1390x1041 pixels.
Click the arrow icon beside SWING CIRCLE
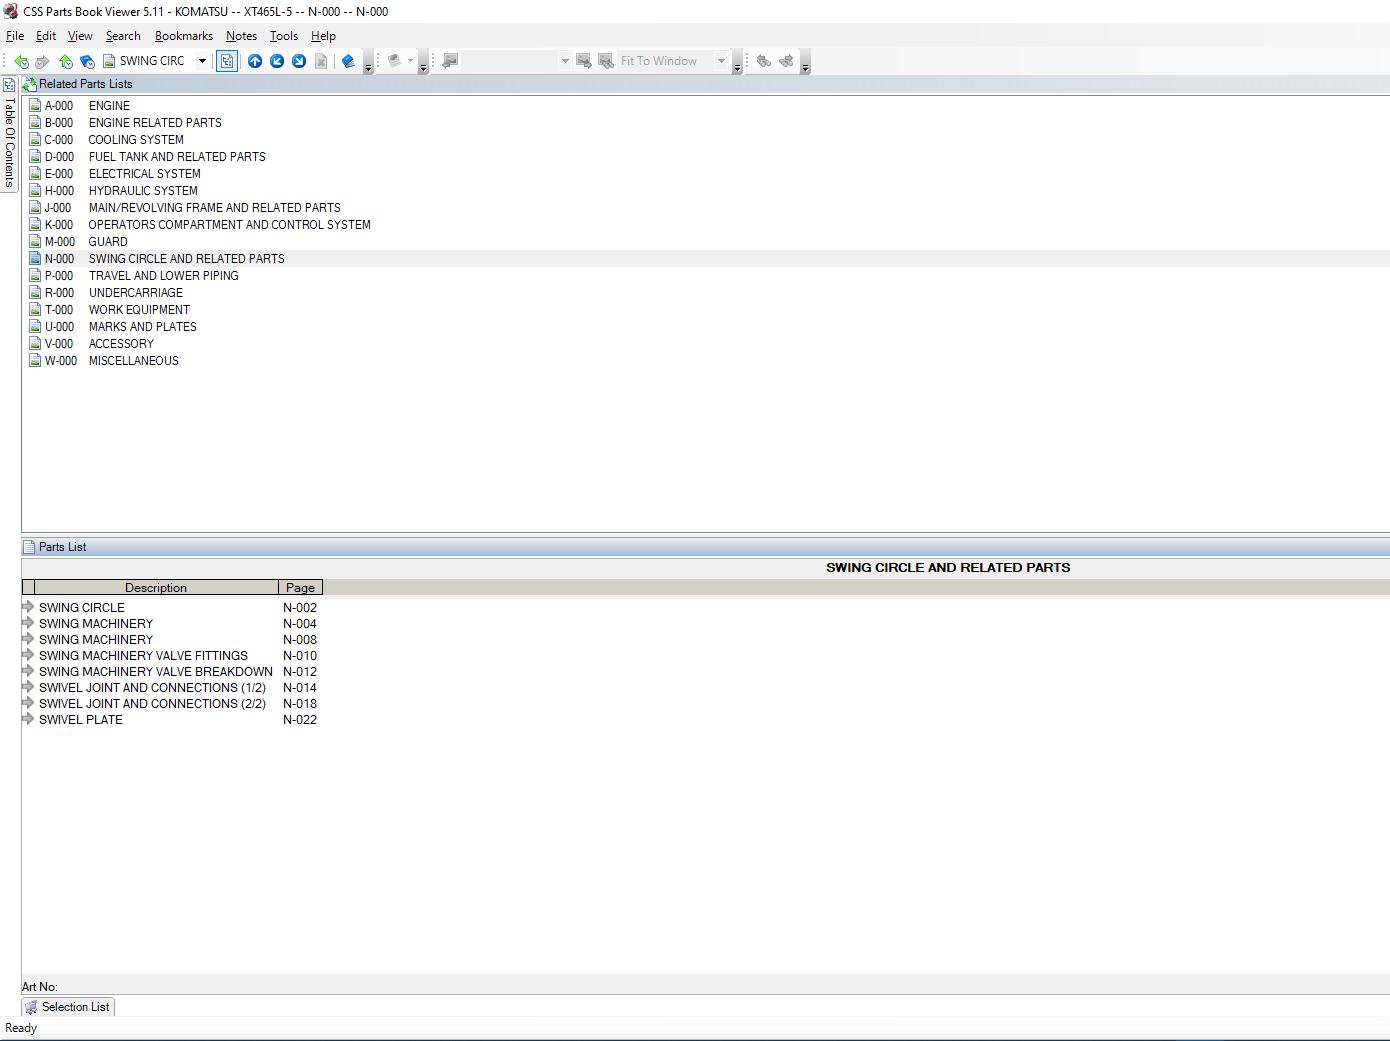(28, 607)
